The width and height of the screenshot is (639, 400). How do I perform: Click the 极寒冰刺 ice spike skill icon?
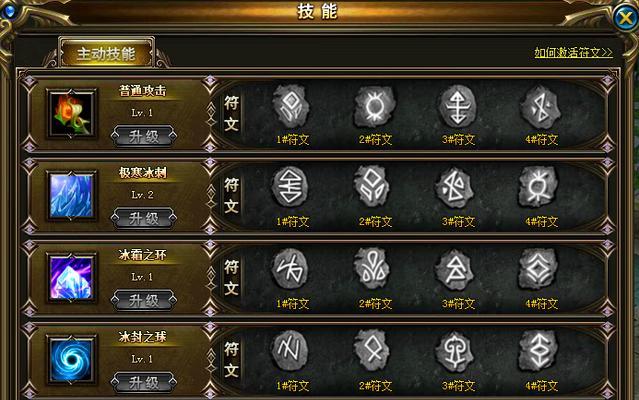tap(72, 196)
